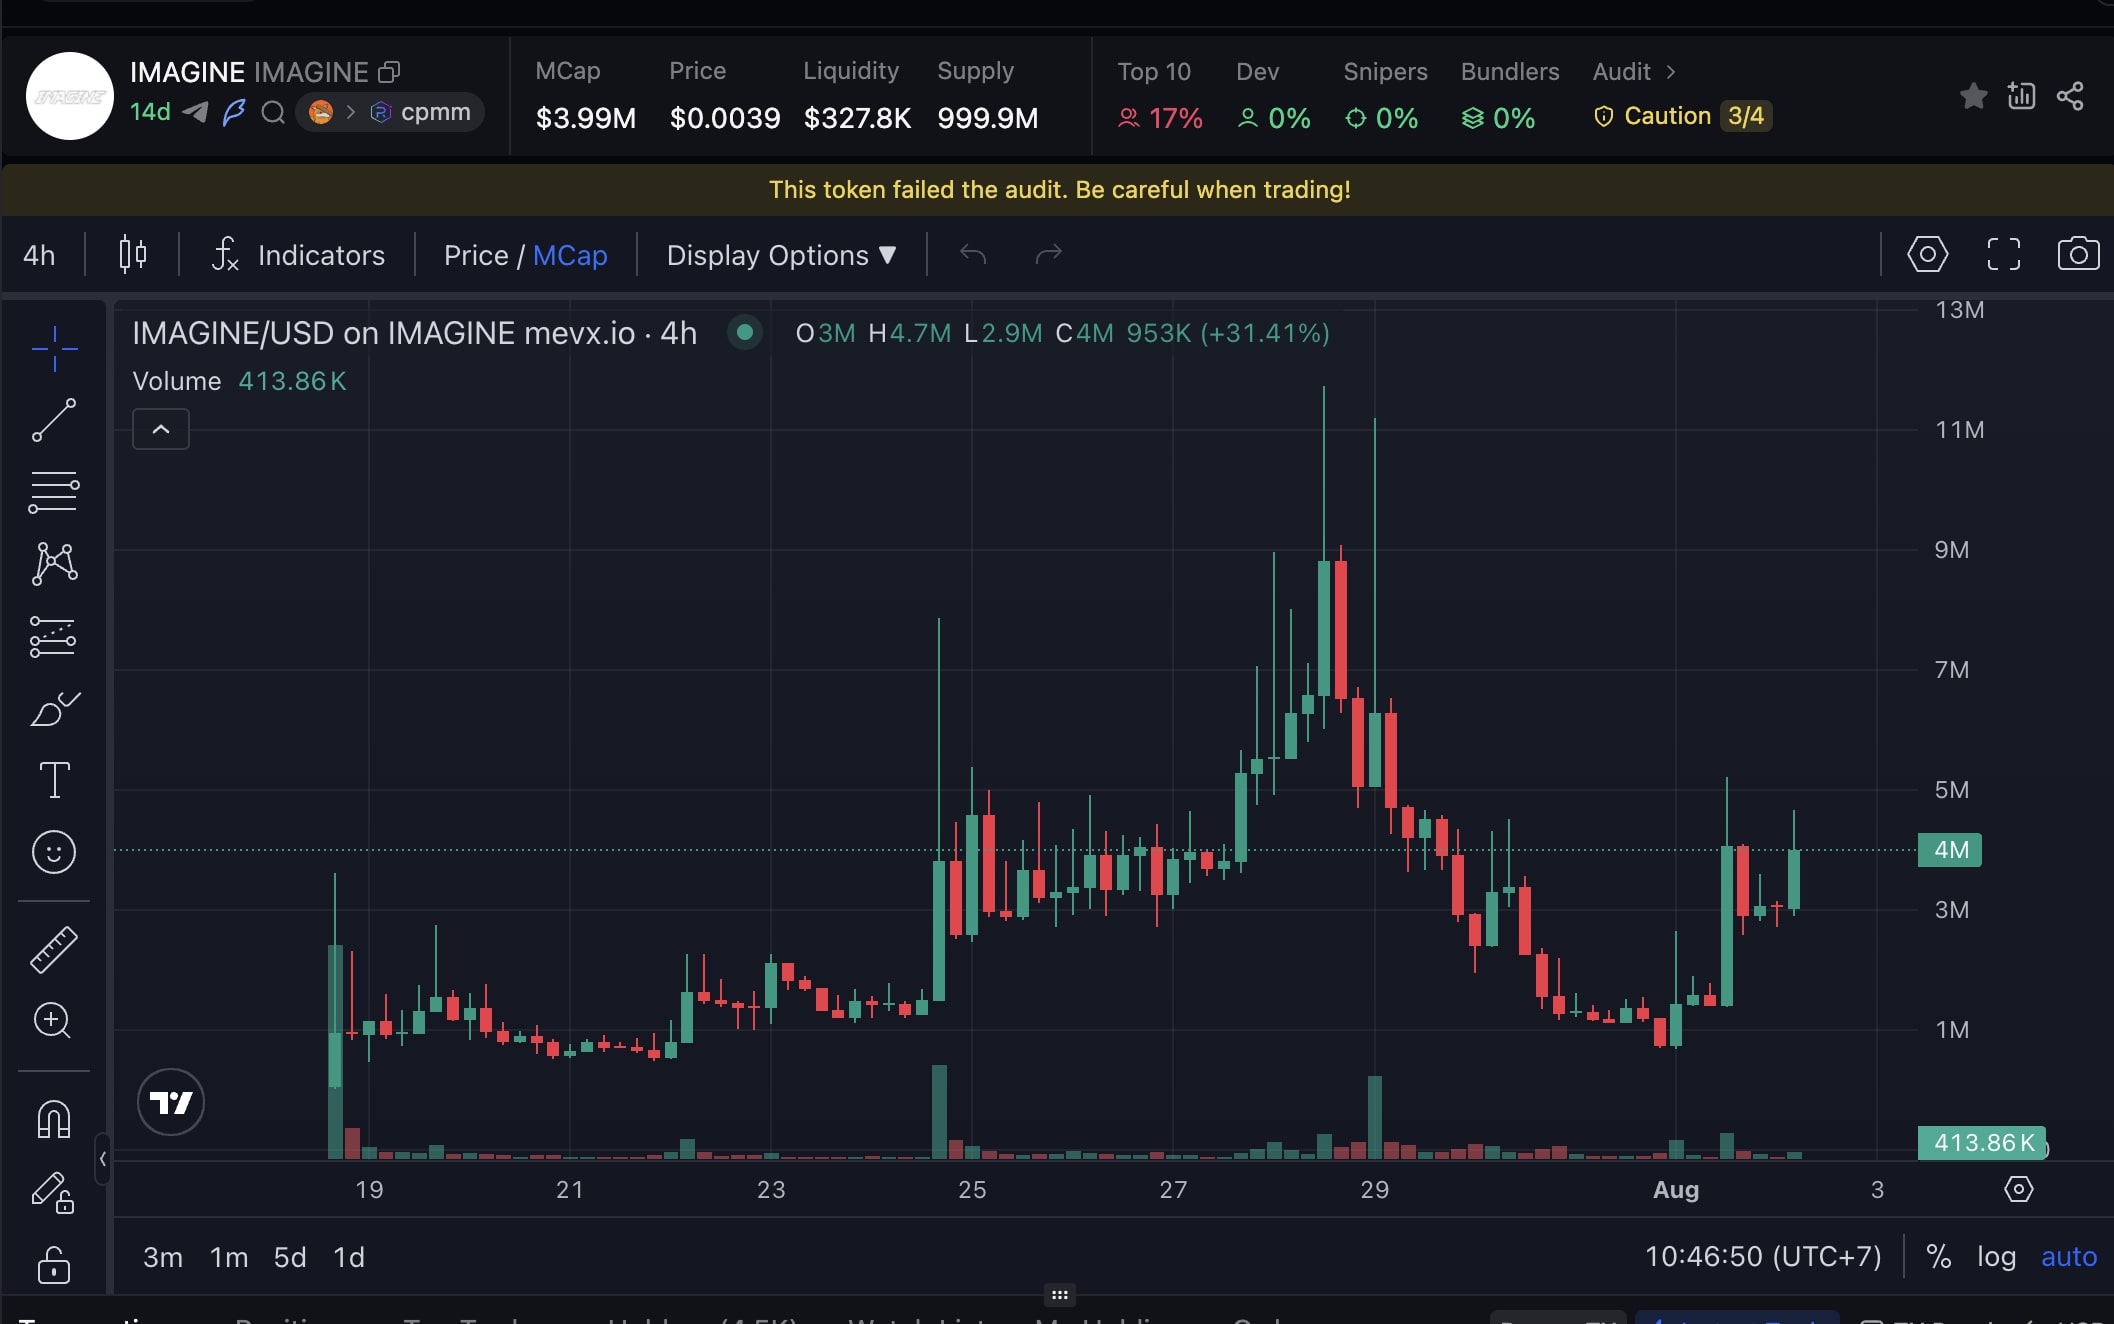Expand the Audit details arrow
Viewport: 2114px width, 1324px height.
click(x=1670, y=72)
